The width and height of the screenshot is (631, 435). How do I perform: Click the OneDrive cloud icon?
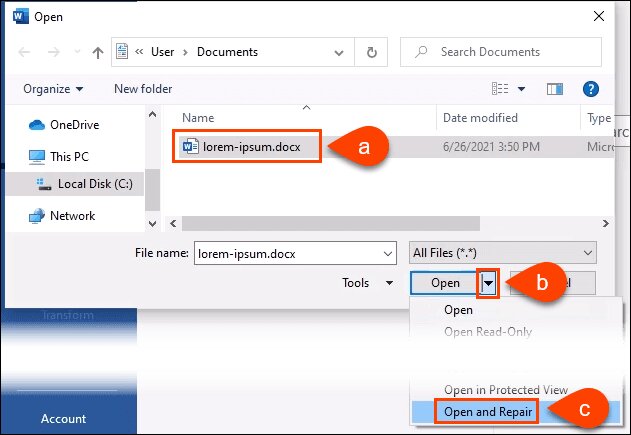[37, 125]
